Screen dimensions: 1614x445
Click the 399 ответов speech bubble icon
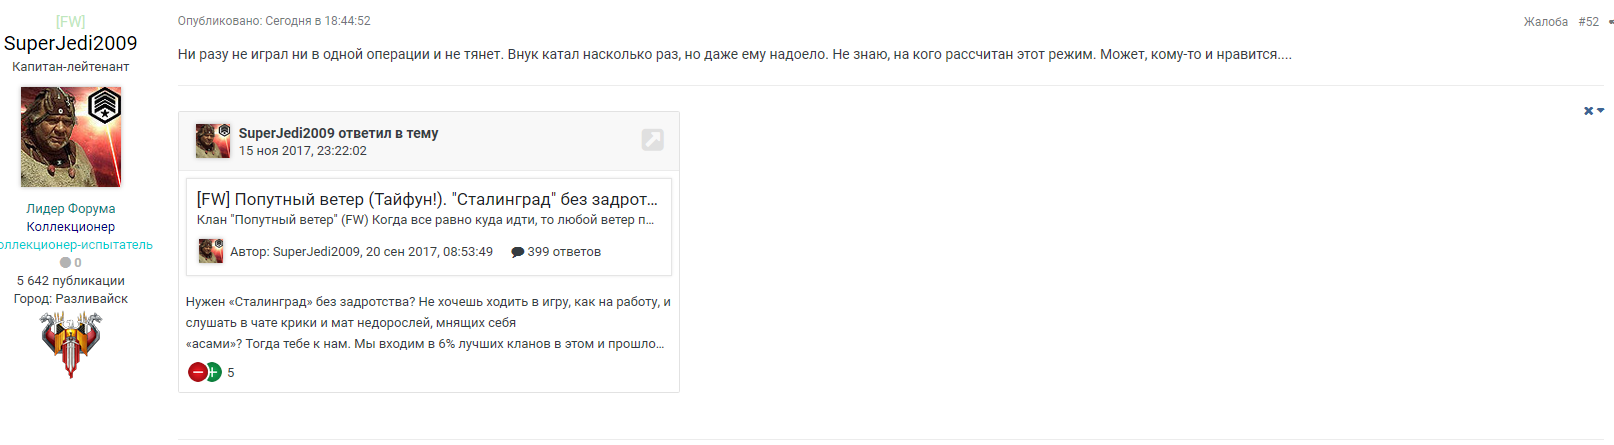517,252
